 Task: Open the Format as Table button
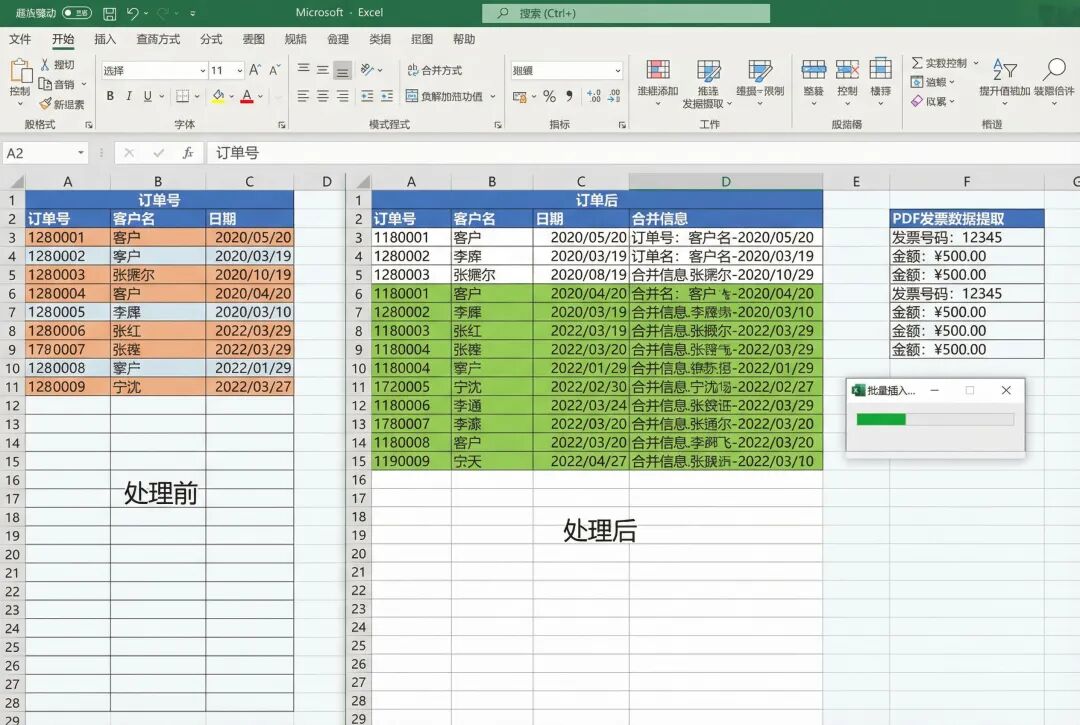707,84
